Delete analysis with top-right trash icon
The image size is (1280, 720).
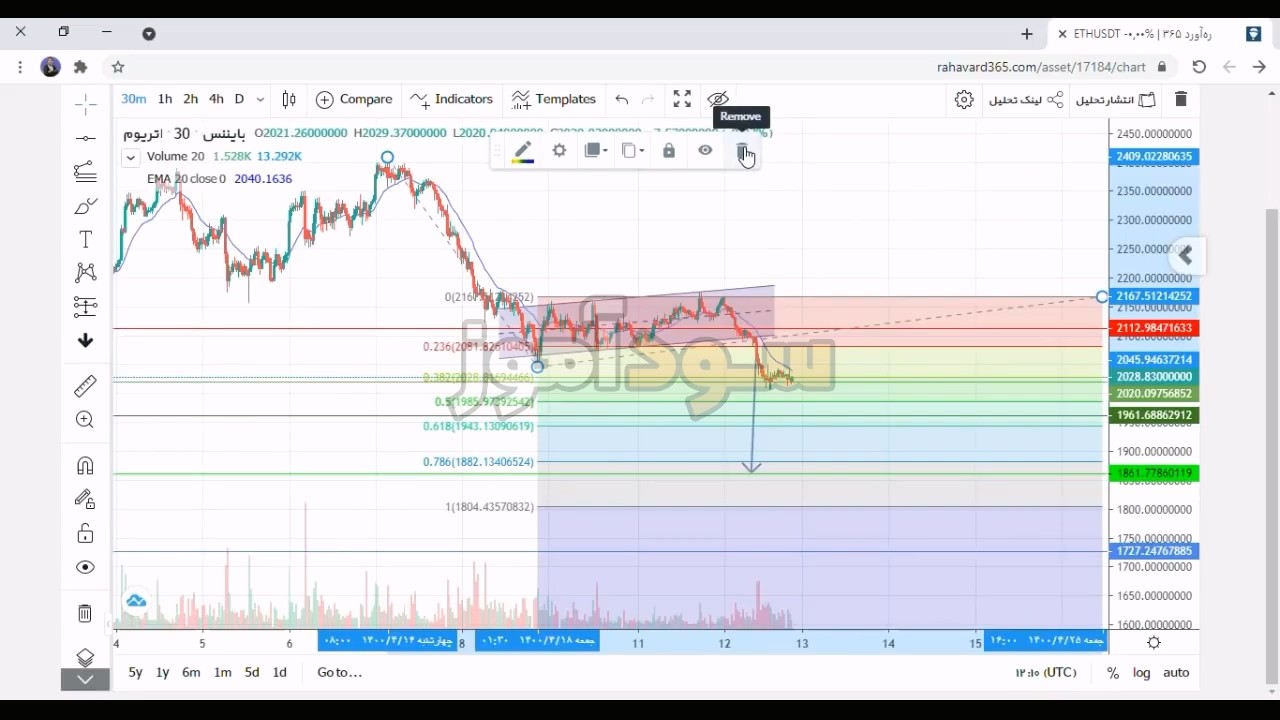coord(1181,99)
